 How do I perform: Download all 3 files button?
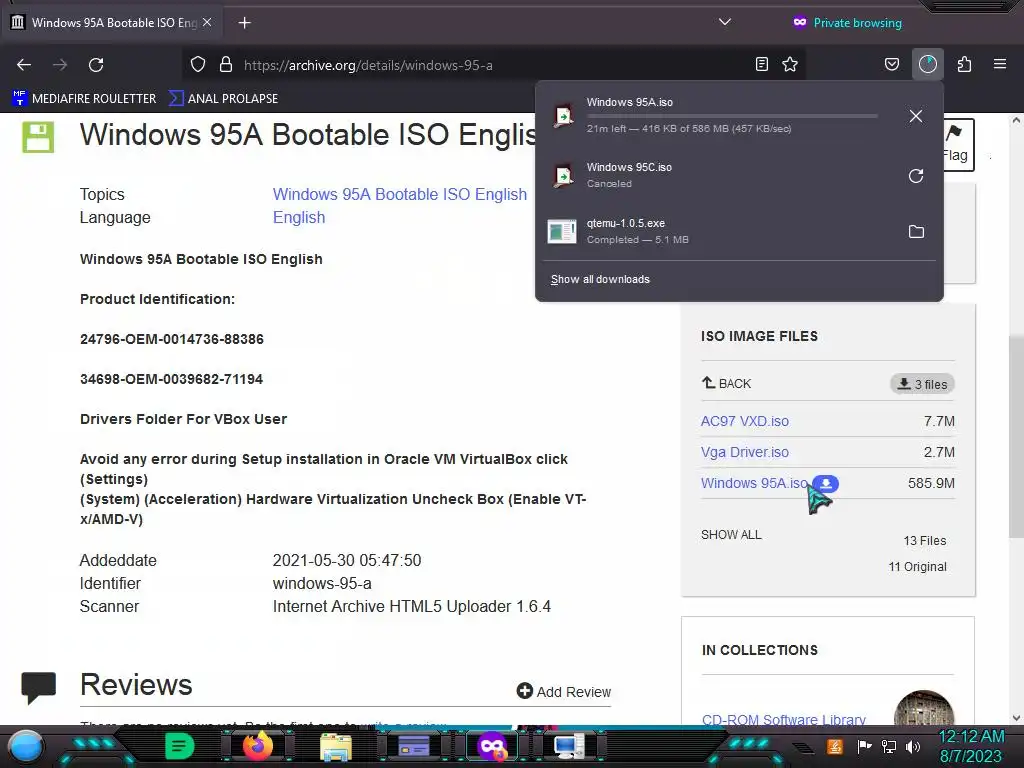[x=922, y=384]
